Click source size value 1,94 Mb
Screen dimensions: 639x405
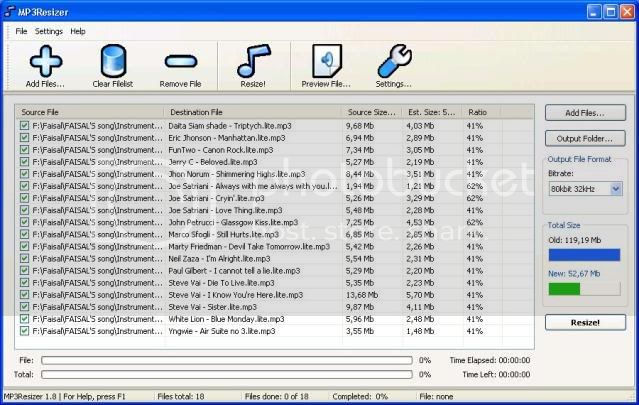(359, 186)
